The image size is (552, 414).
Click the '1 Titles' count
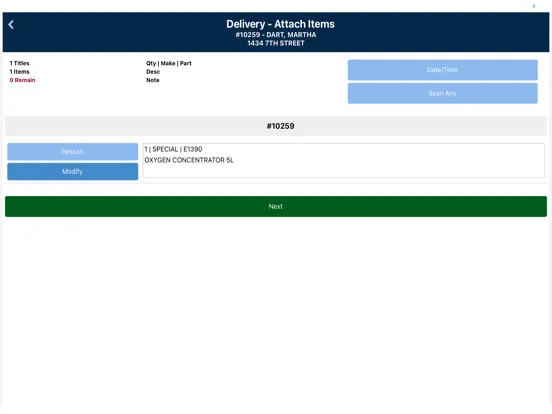tap(19, 63)
